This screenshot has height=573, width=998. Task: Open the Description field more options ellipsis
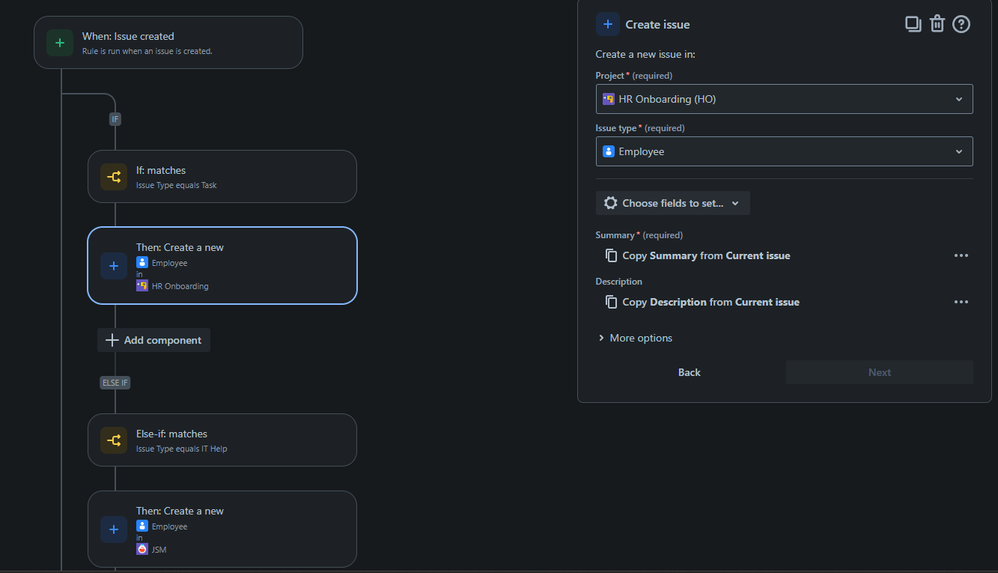pos(961,302)
